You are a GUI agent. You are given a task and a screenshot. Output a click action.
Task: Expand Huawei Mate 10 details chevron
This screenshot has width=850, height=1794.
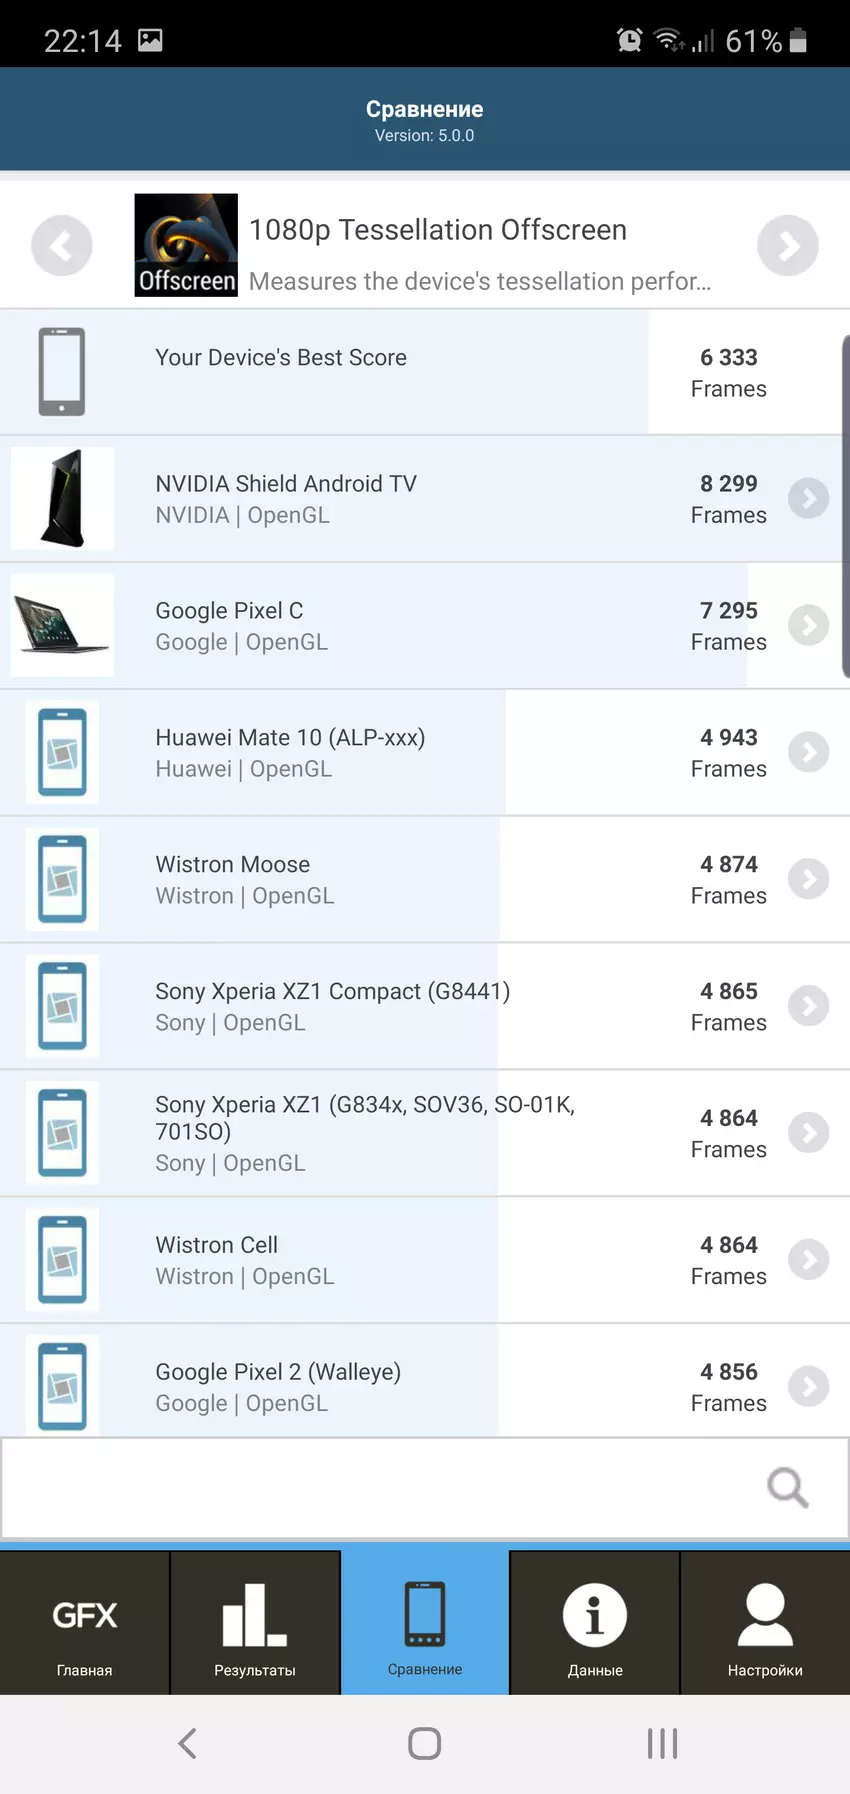(x=808, y=752)
